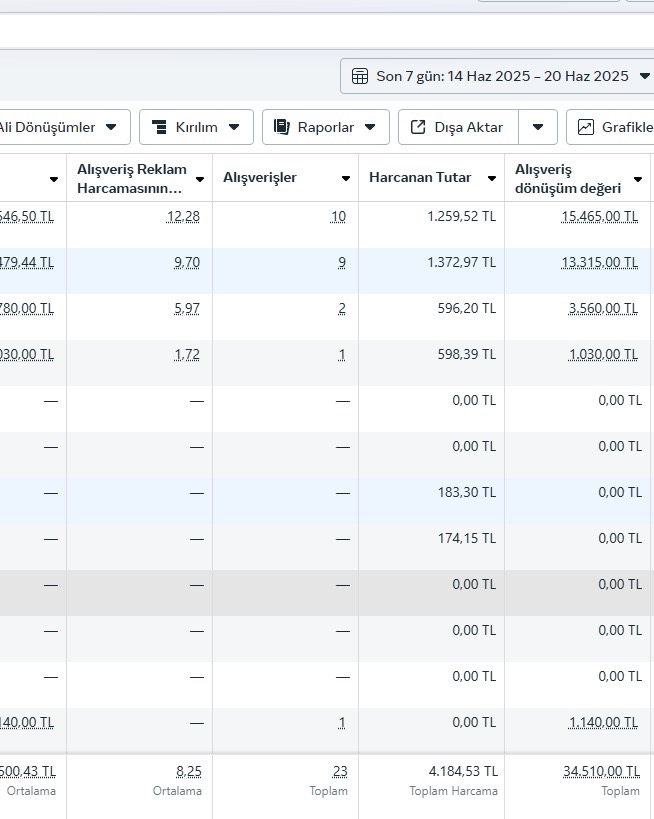Open the Raporlar menu
The width and height of the screenshot is (654, 819).
(326, 127)
